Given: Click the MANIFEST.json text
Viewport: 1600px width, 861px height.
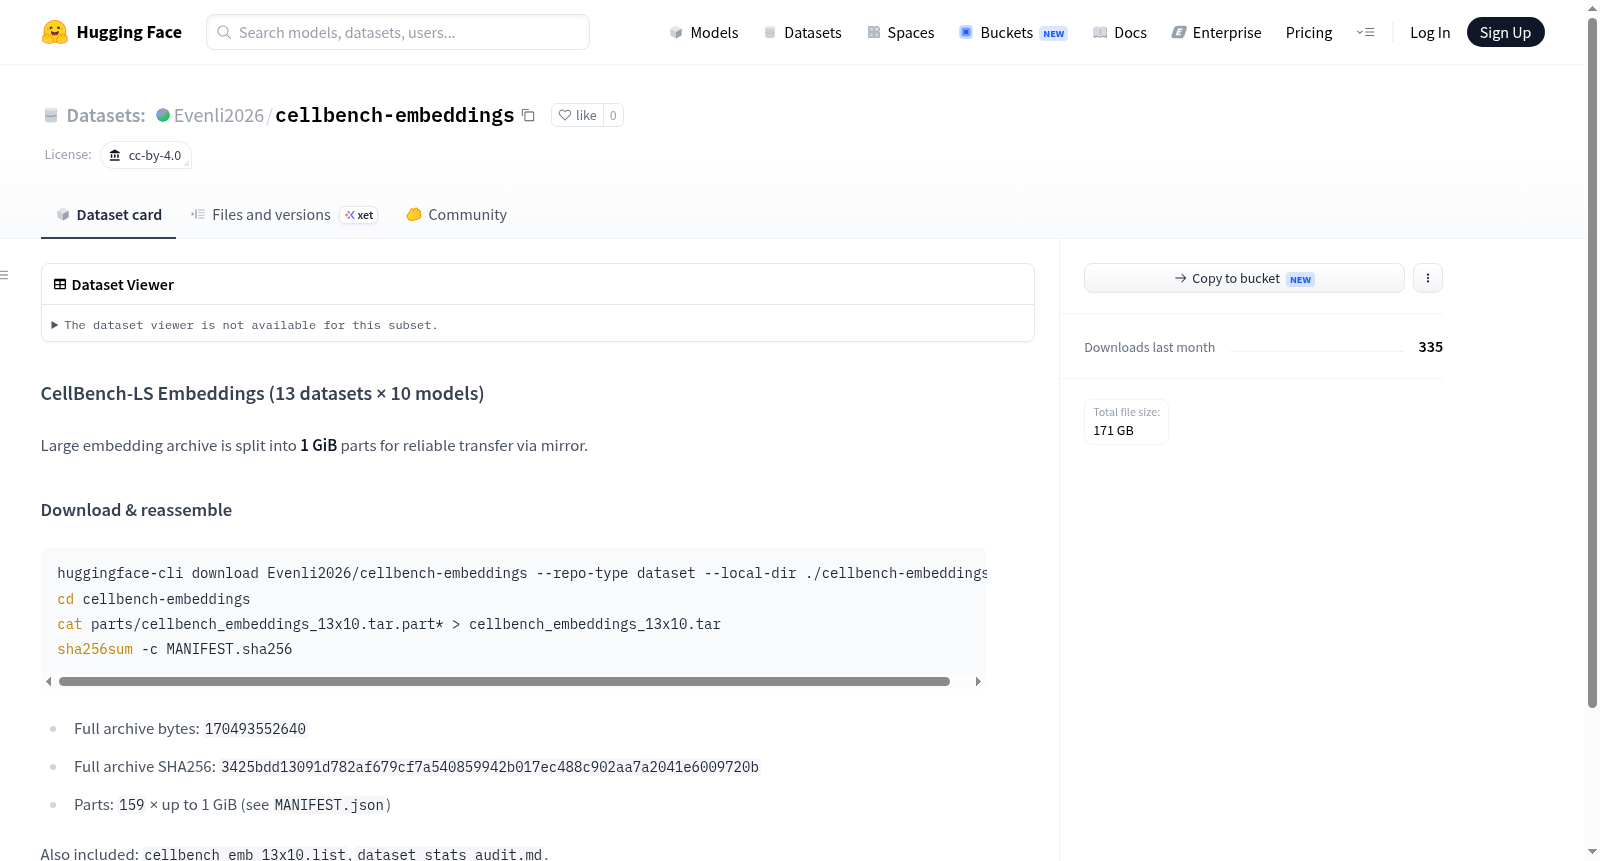Looking at the screenshot, I should pyautogui.click(x=329, y=805).
